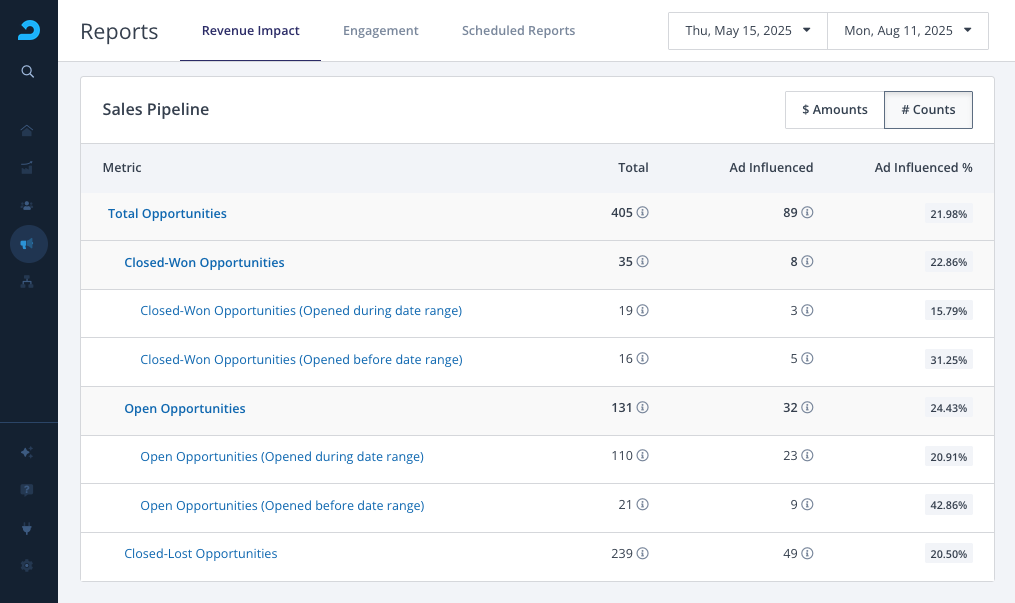Click the 42.86% Ad Influenced badge
This screenshot has width=1015, height=603.
pyautogui.click(x=948, y=506)
